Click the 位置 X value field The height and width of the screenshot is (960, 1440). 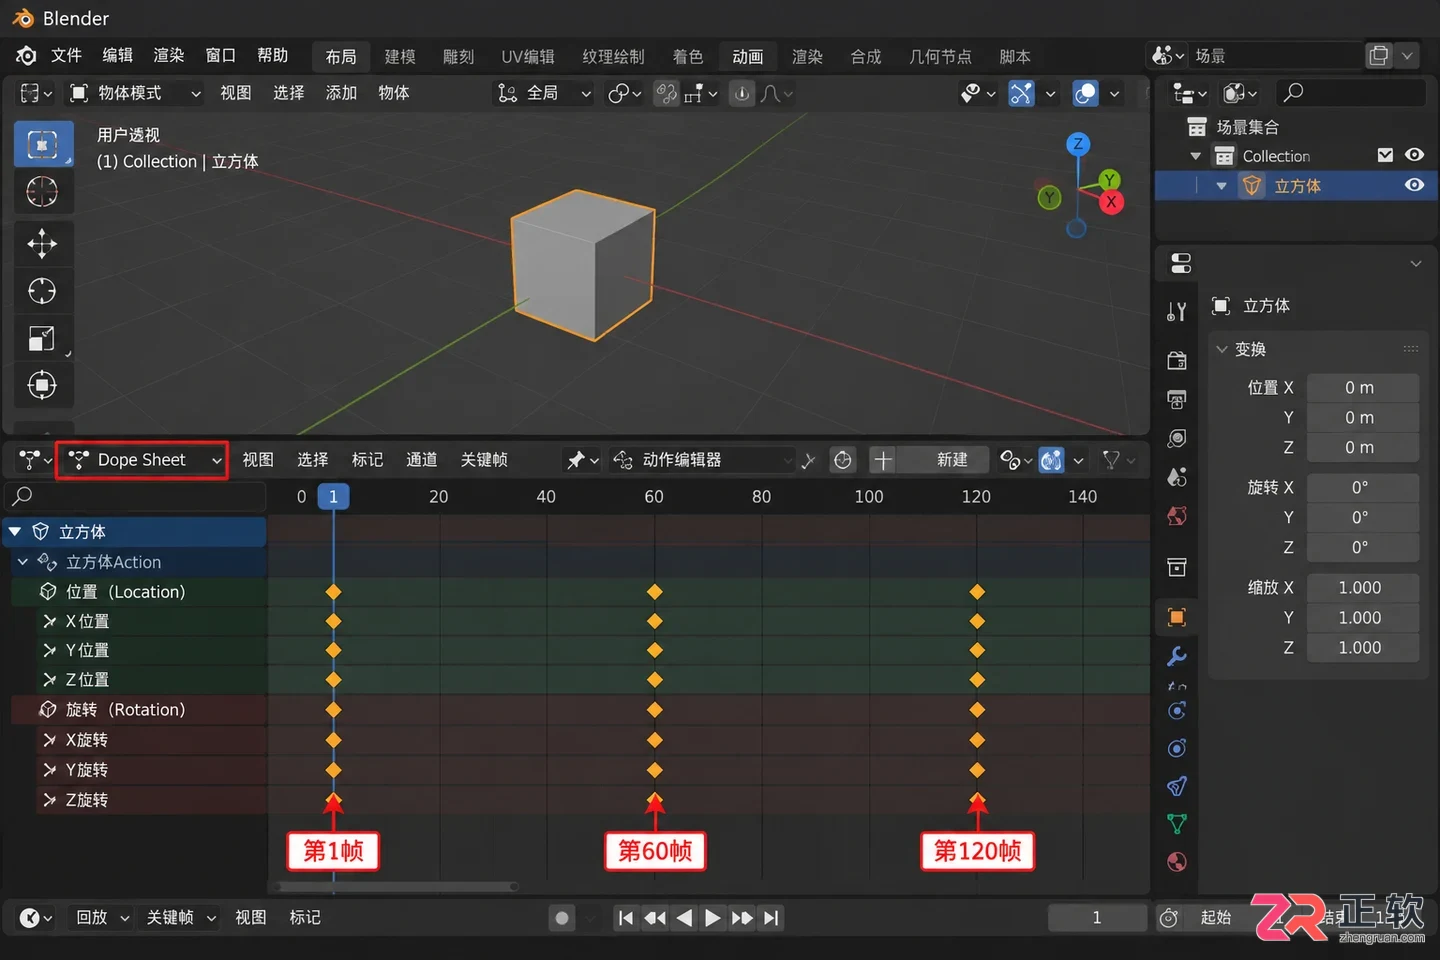click(1364, 387)
